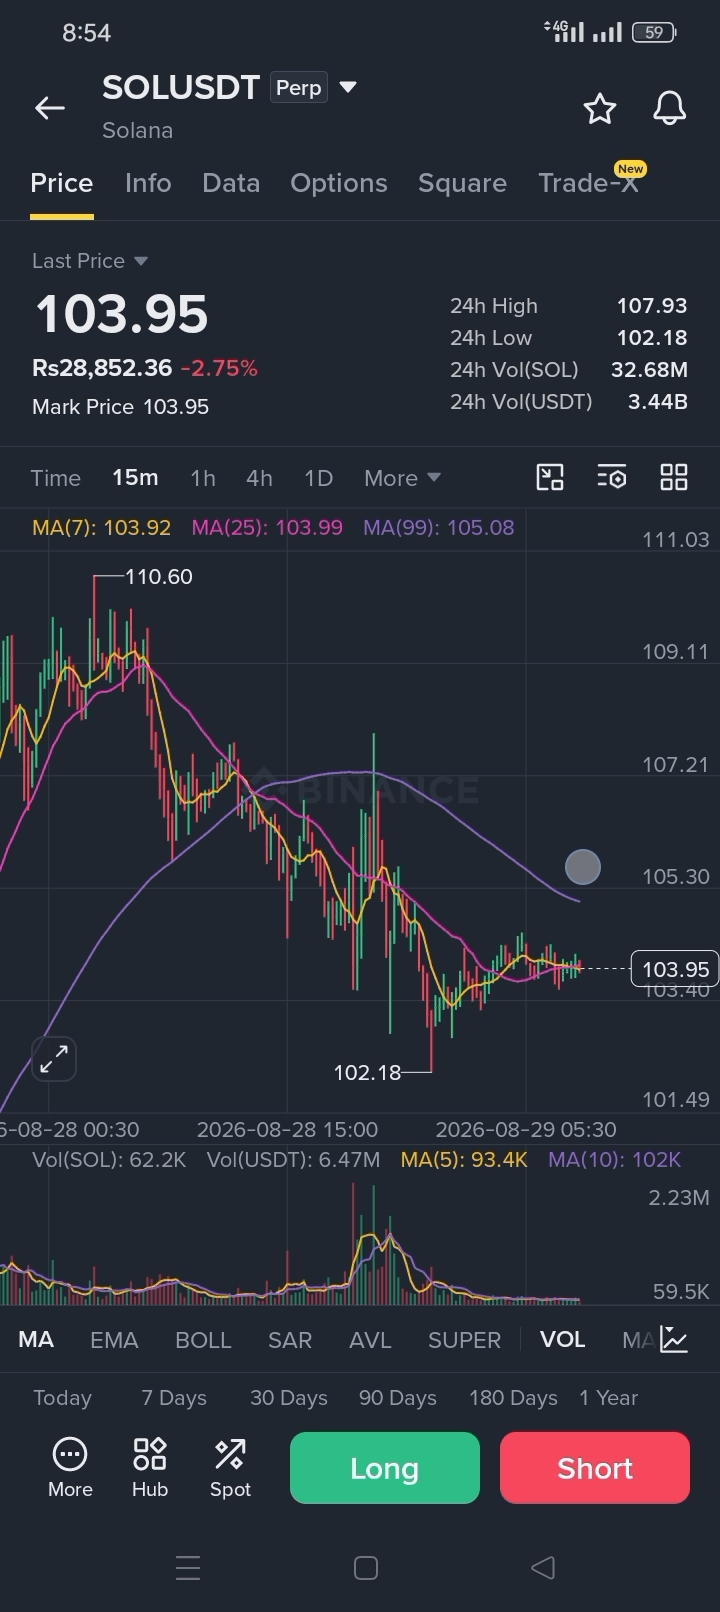Show the 90 Days performance range
This screenshot has height=1612, width=720.
[x=398, y=1398]
